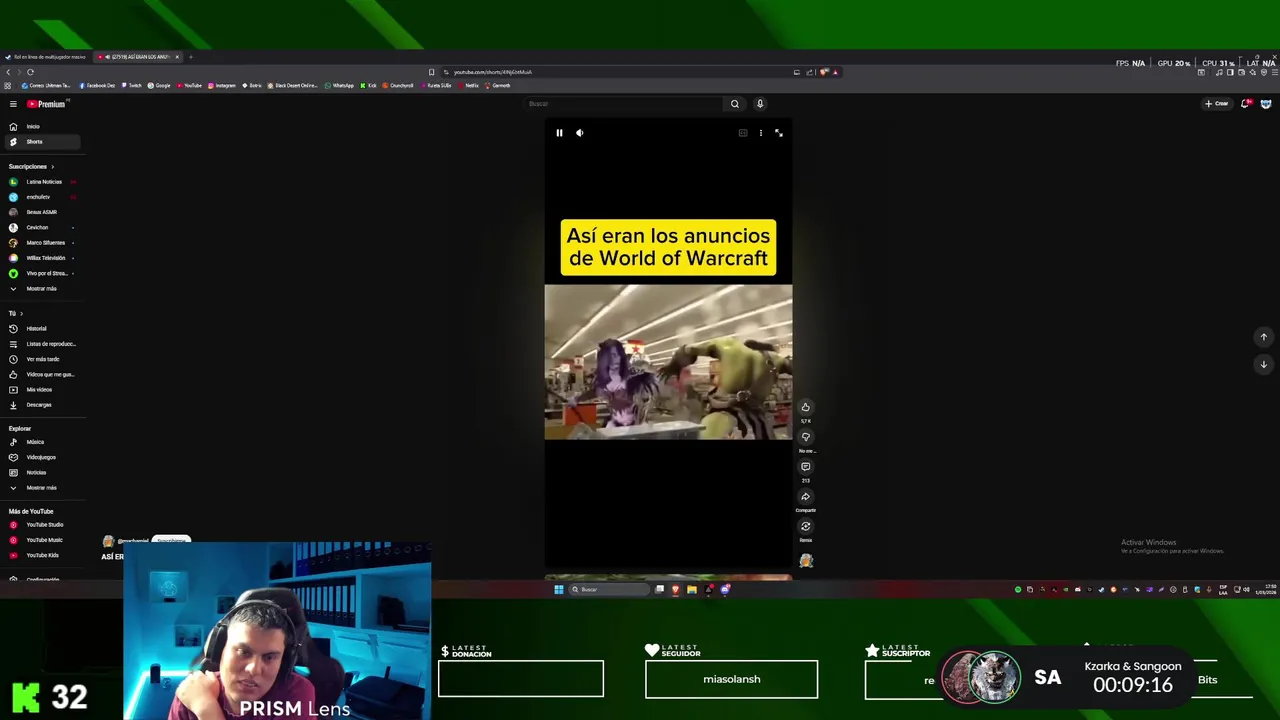The width and height of the screenshot is (1280, 720).
Task: Open the Windows Start menu
Action: pos(559,590)
